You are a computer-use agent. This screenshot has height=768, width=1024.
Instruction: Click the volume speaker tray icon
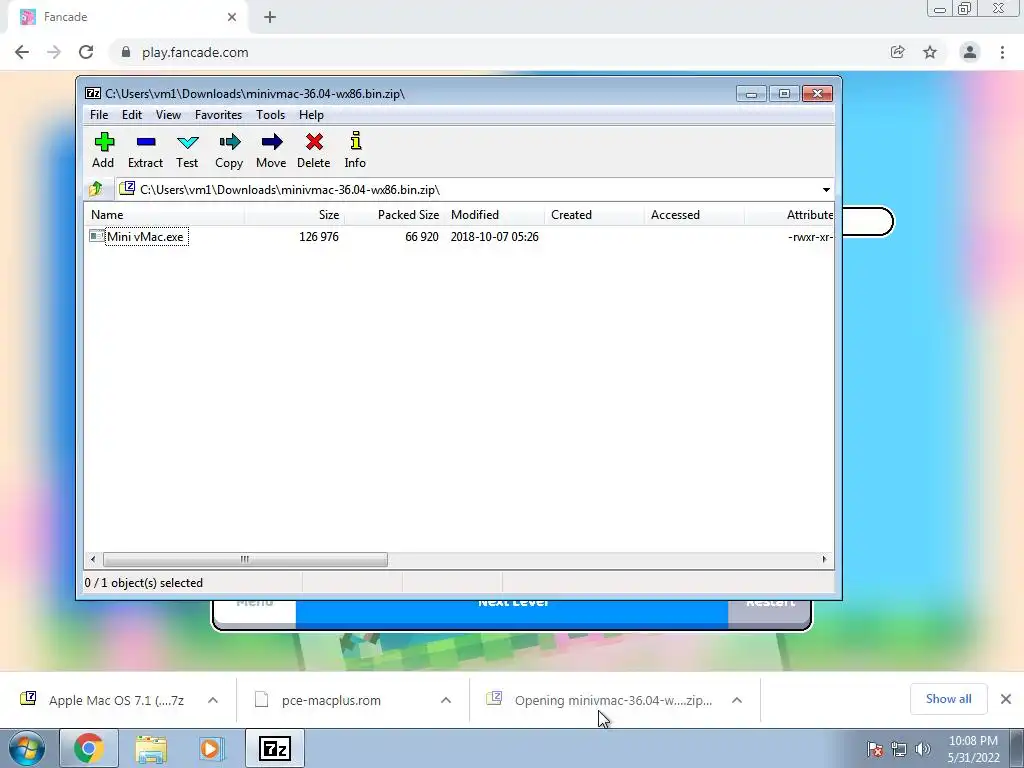tap(923, 749)
